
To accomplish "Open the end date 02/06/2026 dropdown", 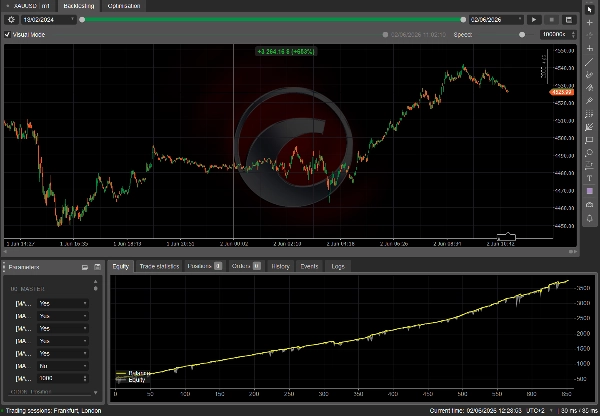I will click(x=496, y=20).
